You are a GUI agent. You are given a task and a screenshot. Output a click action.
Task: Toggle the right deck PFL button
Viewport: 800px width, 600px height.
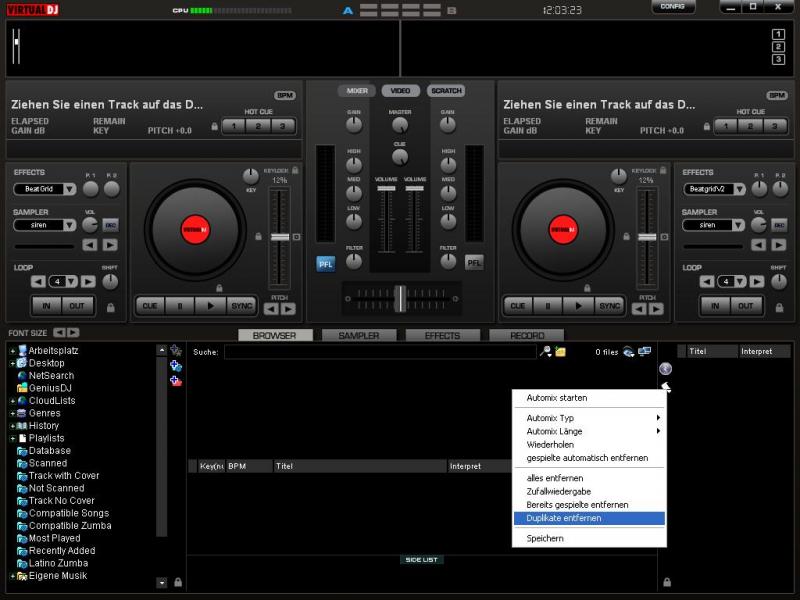click(474, 263)
